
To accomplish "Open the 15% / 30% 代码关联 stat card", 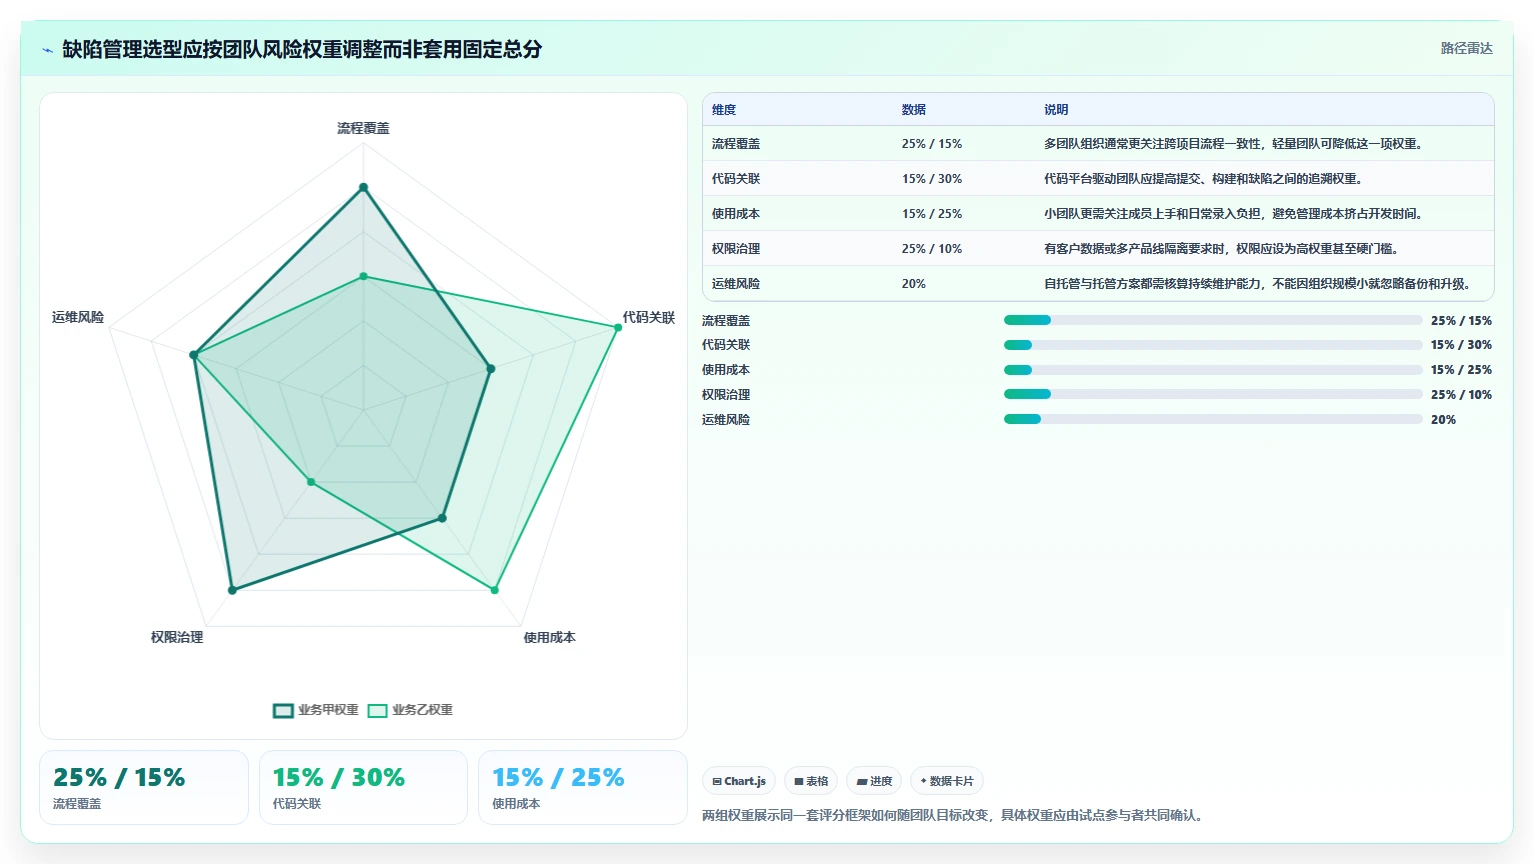I will click(363, 788).
